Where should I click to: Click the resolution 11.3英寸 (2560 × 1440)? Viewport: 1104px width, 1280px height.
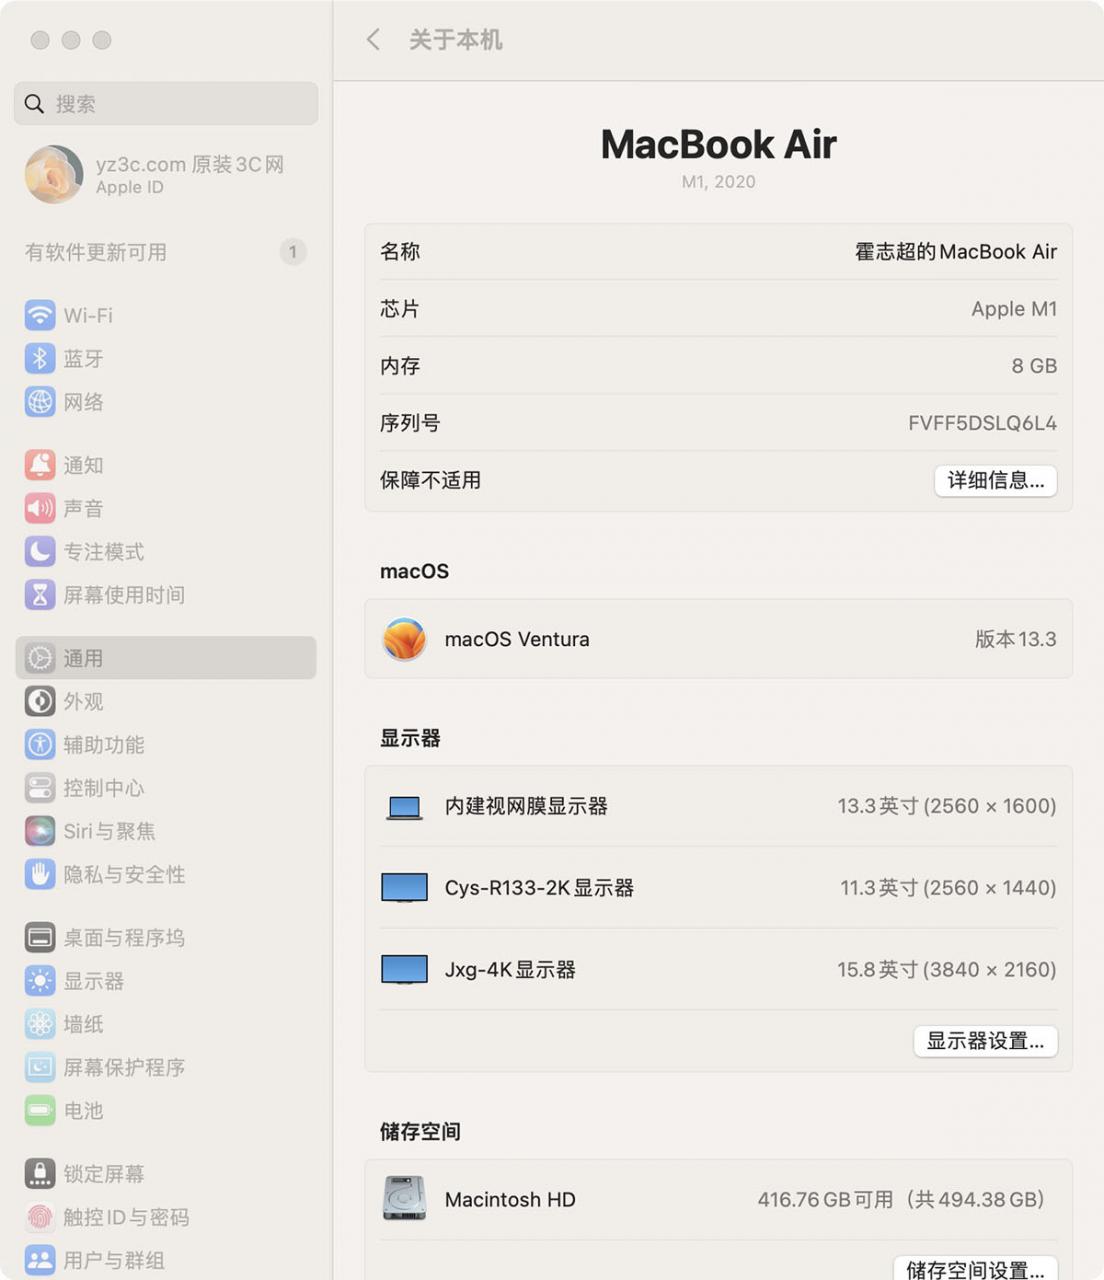[x=948, y=888]
